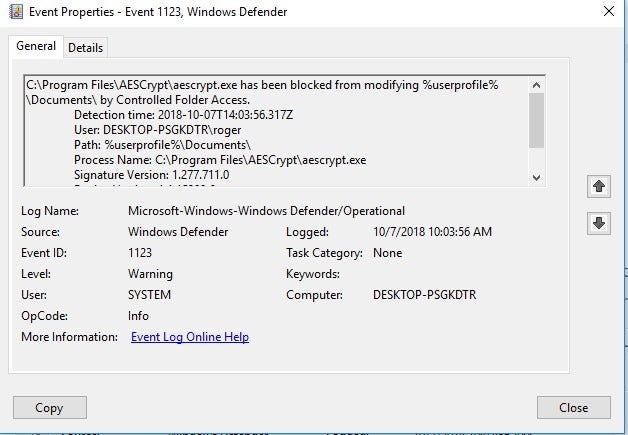Click the blocked from modifying message text
The width and height of the screenshot is (628, 435).
tap(262, 92)
